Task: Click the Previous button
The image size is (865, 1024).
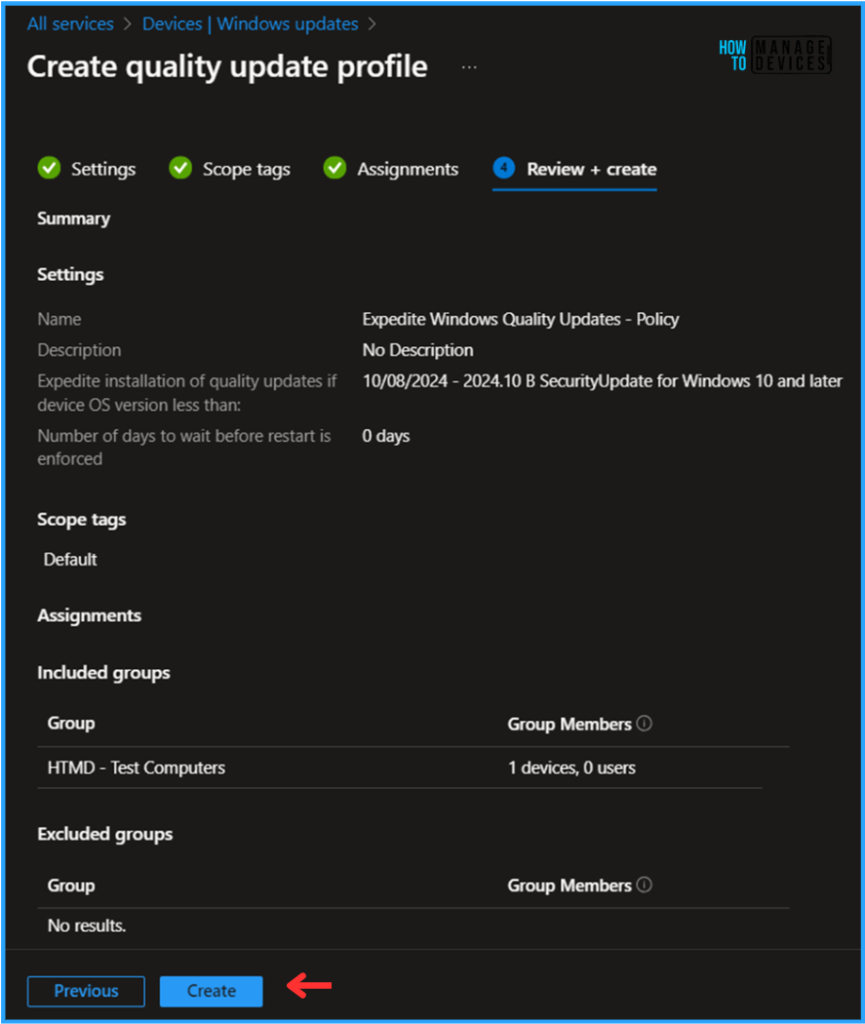Action: pyautogui.click(x=86, y=991)
